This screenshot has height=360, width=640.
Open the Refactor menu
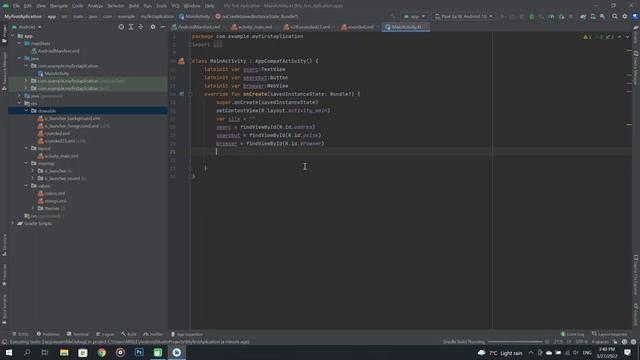[116, 6]
